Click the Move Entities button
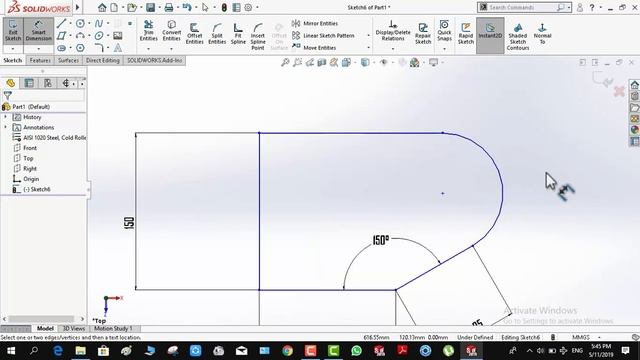The width and height of the screenshot is (640, 360). pos(314,48)
